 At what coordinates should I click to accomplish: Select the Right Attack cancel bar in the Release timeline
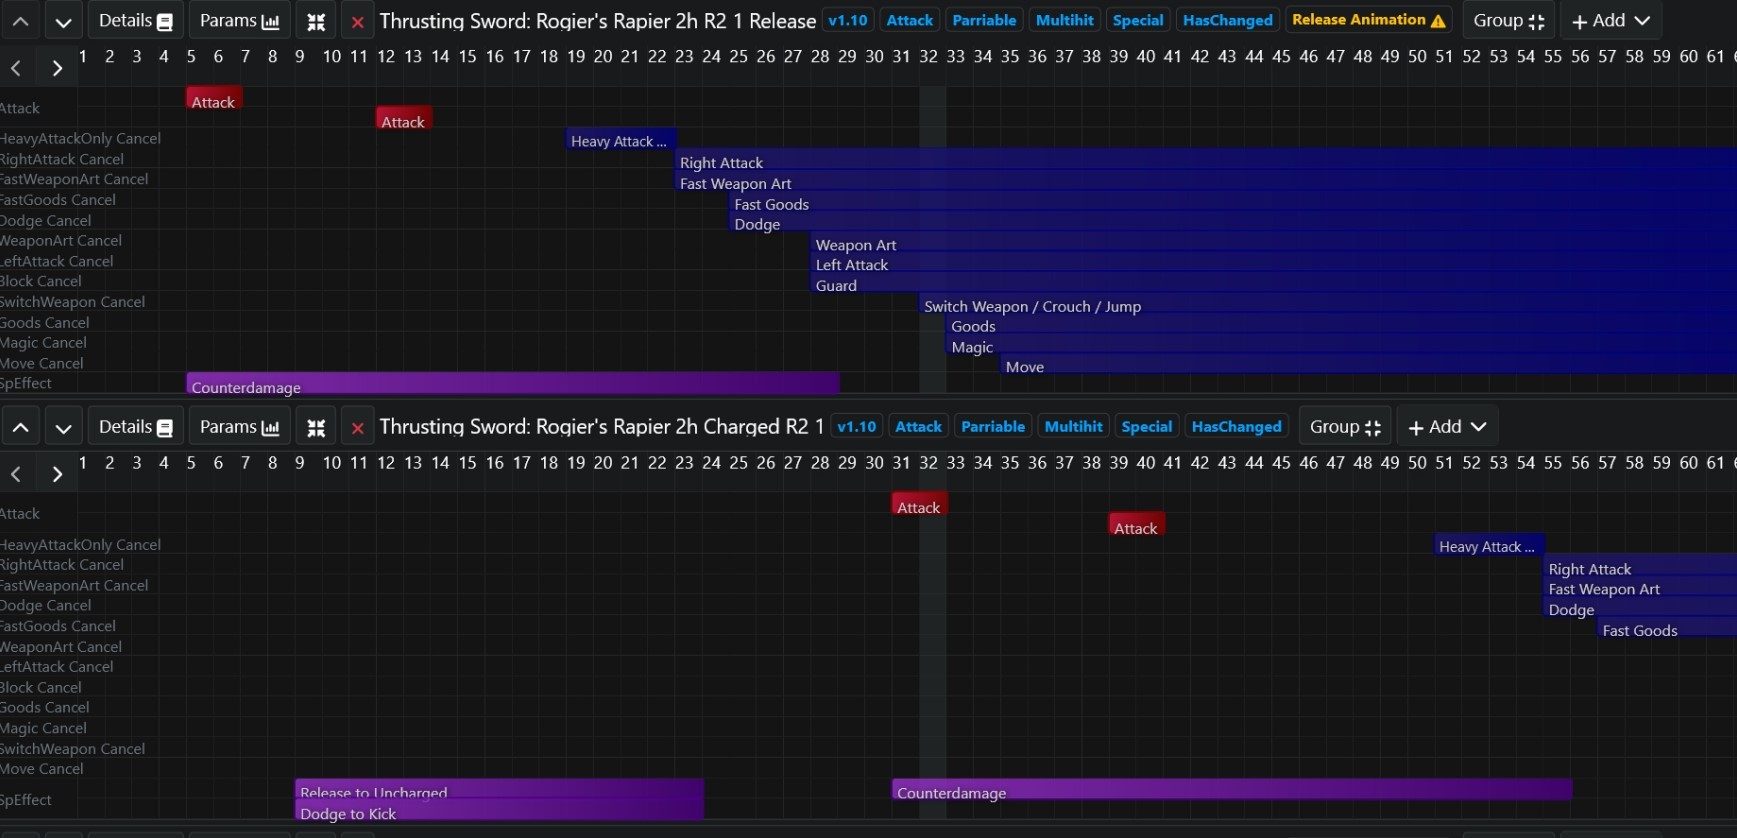tap(1206, 160)
